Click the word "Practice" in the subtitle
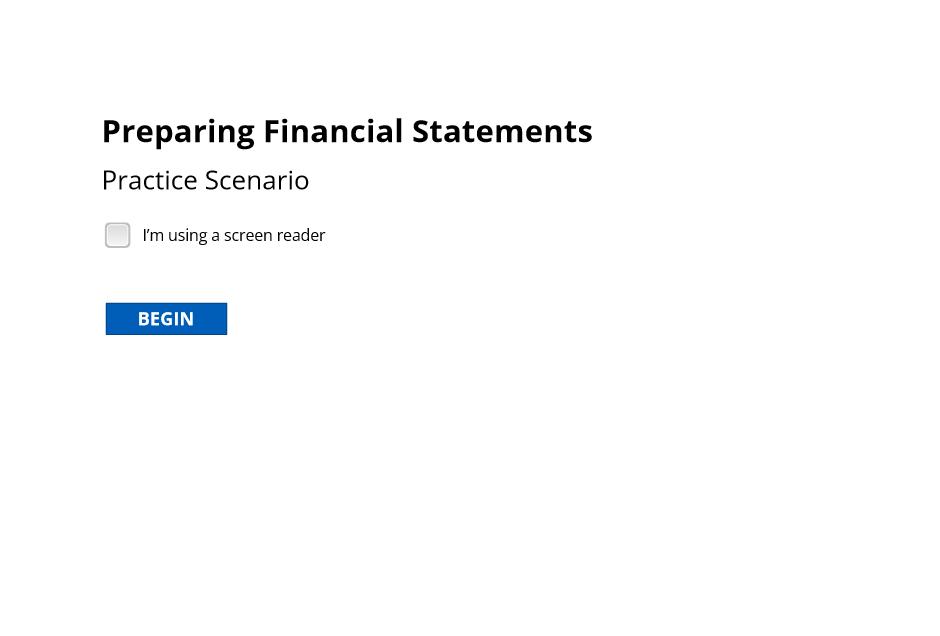Image resolution: width=940 pixels, height=636 pixels. click(150, 180)
